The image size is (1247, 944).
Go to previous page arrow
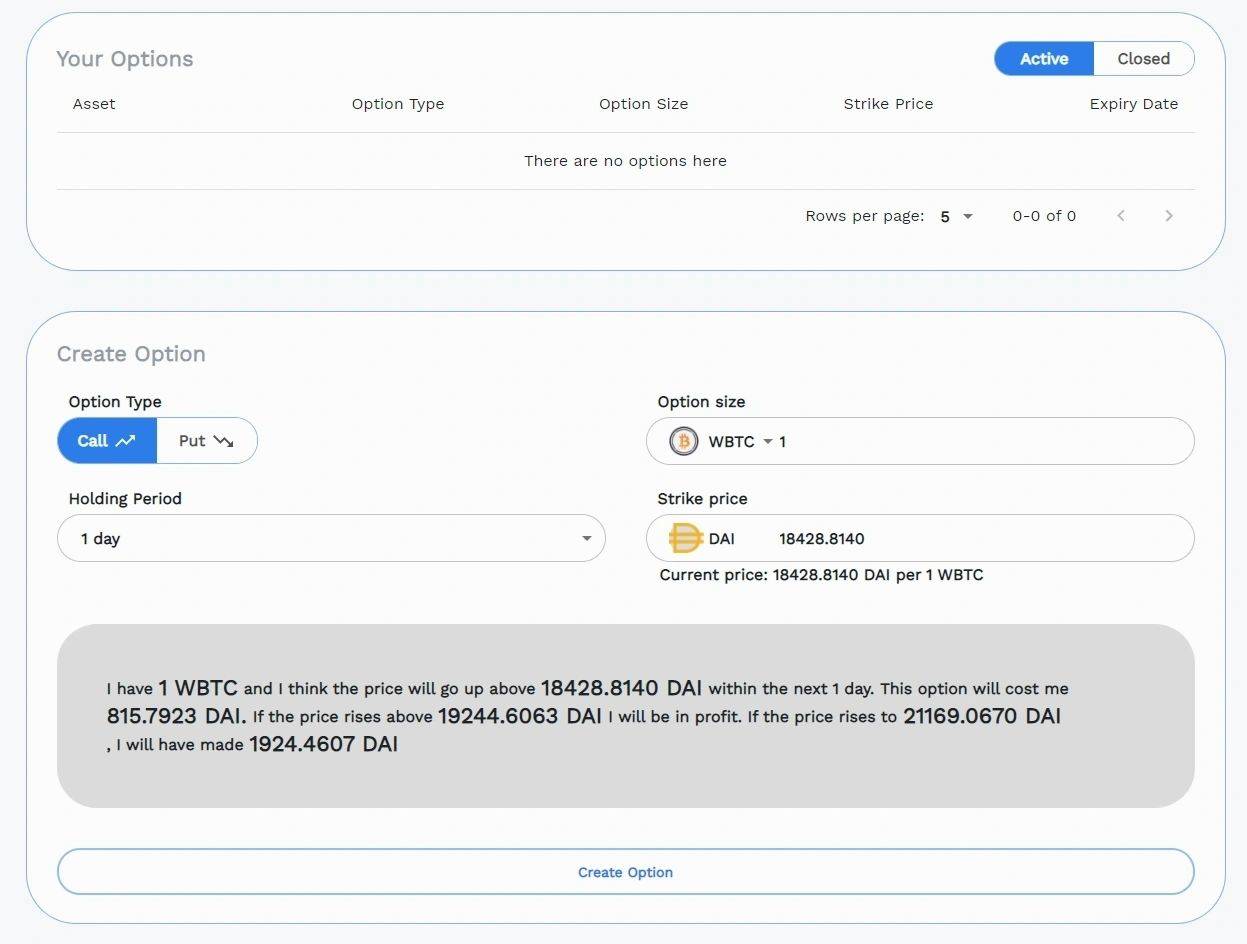[x=1121, y=216]
